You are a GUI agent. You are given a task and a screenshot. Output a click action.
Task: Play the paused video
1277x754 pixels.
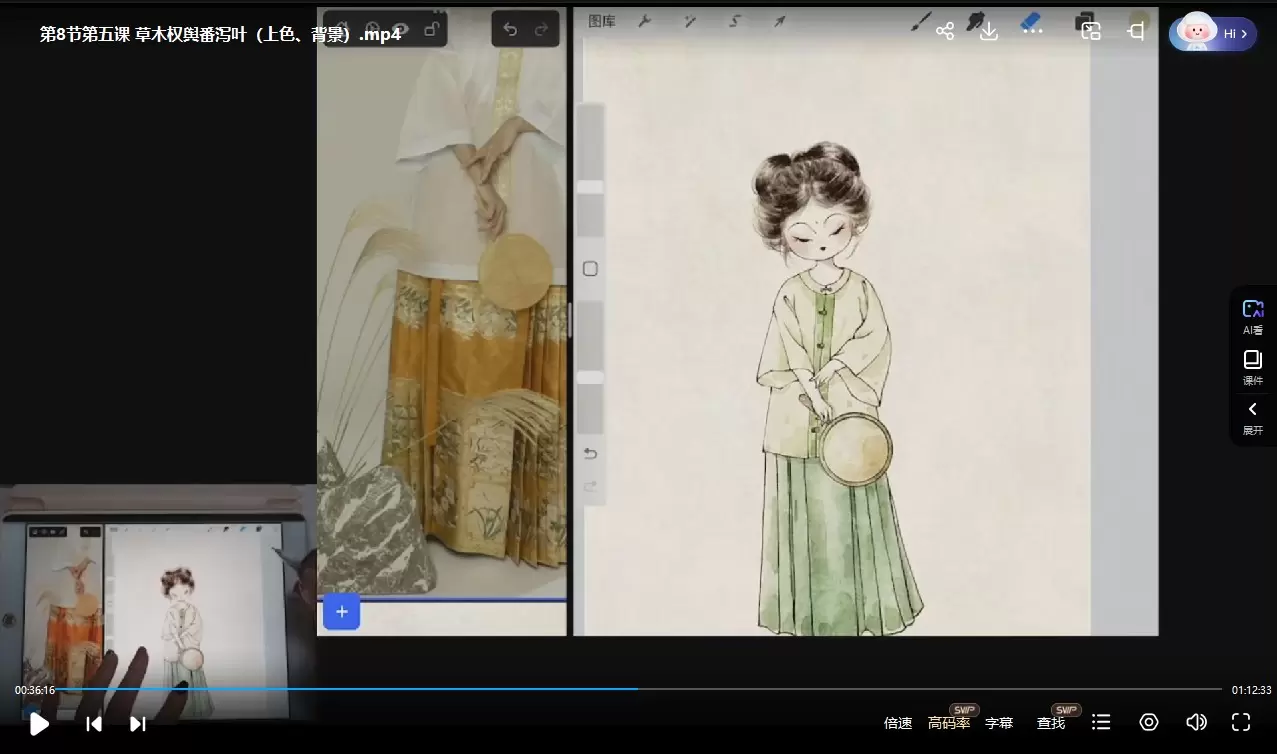tap(39, 723)
